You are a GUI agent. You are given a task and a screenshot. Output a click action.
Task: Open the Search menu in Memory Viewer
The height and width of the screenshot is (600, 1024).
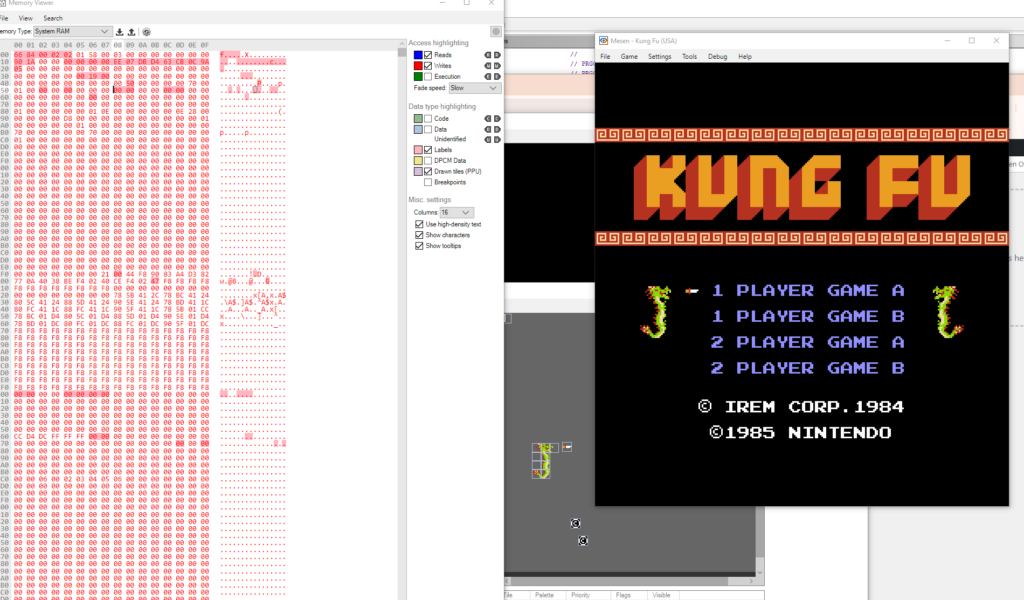point(52,18)
